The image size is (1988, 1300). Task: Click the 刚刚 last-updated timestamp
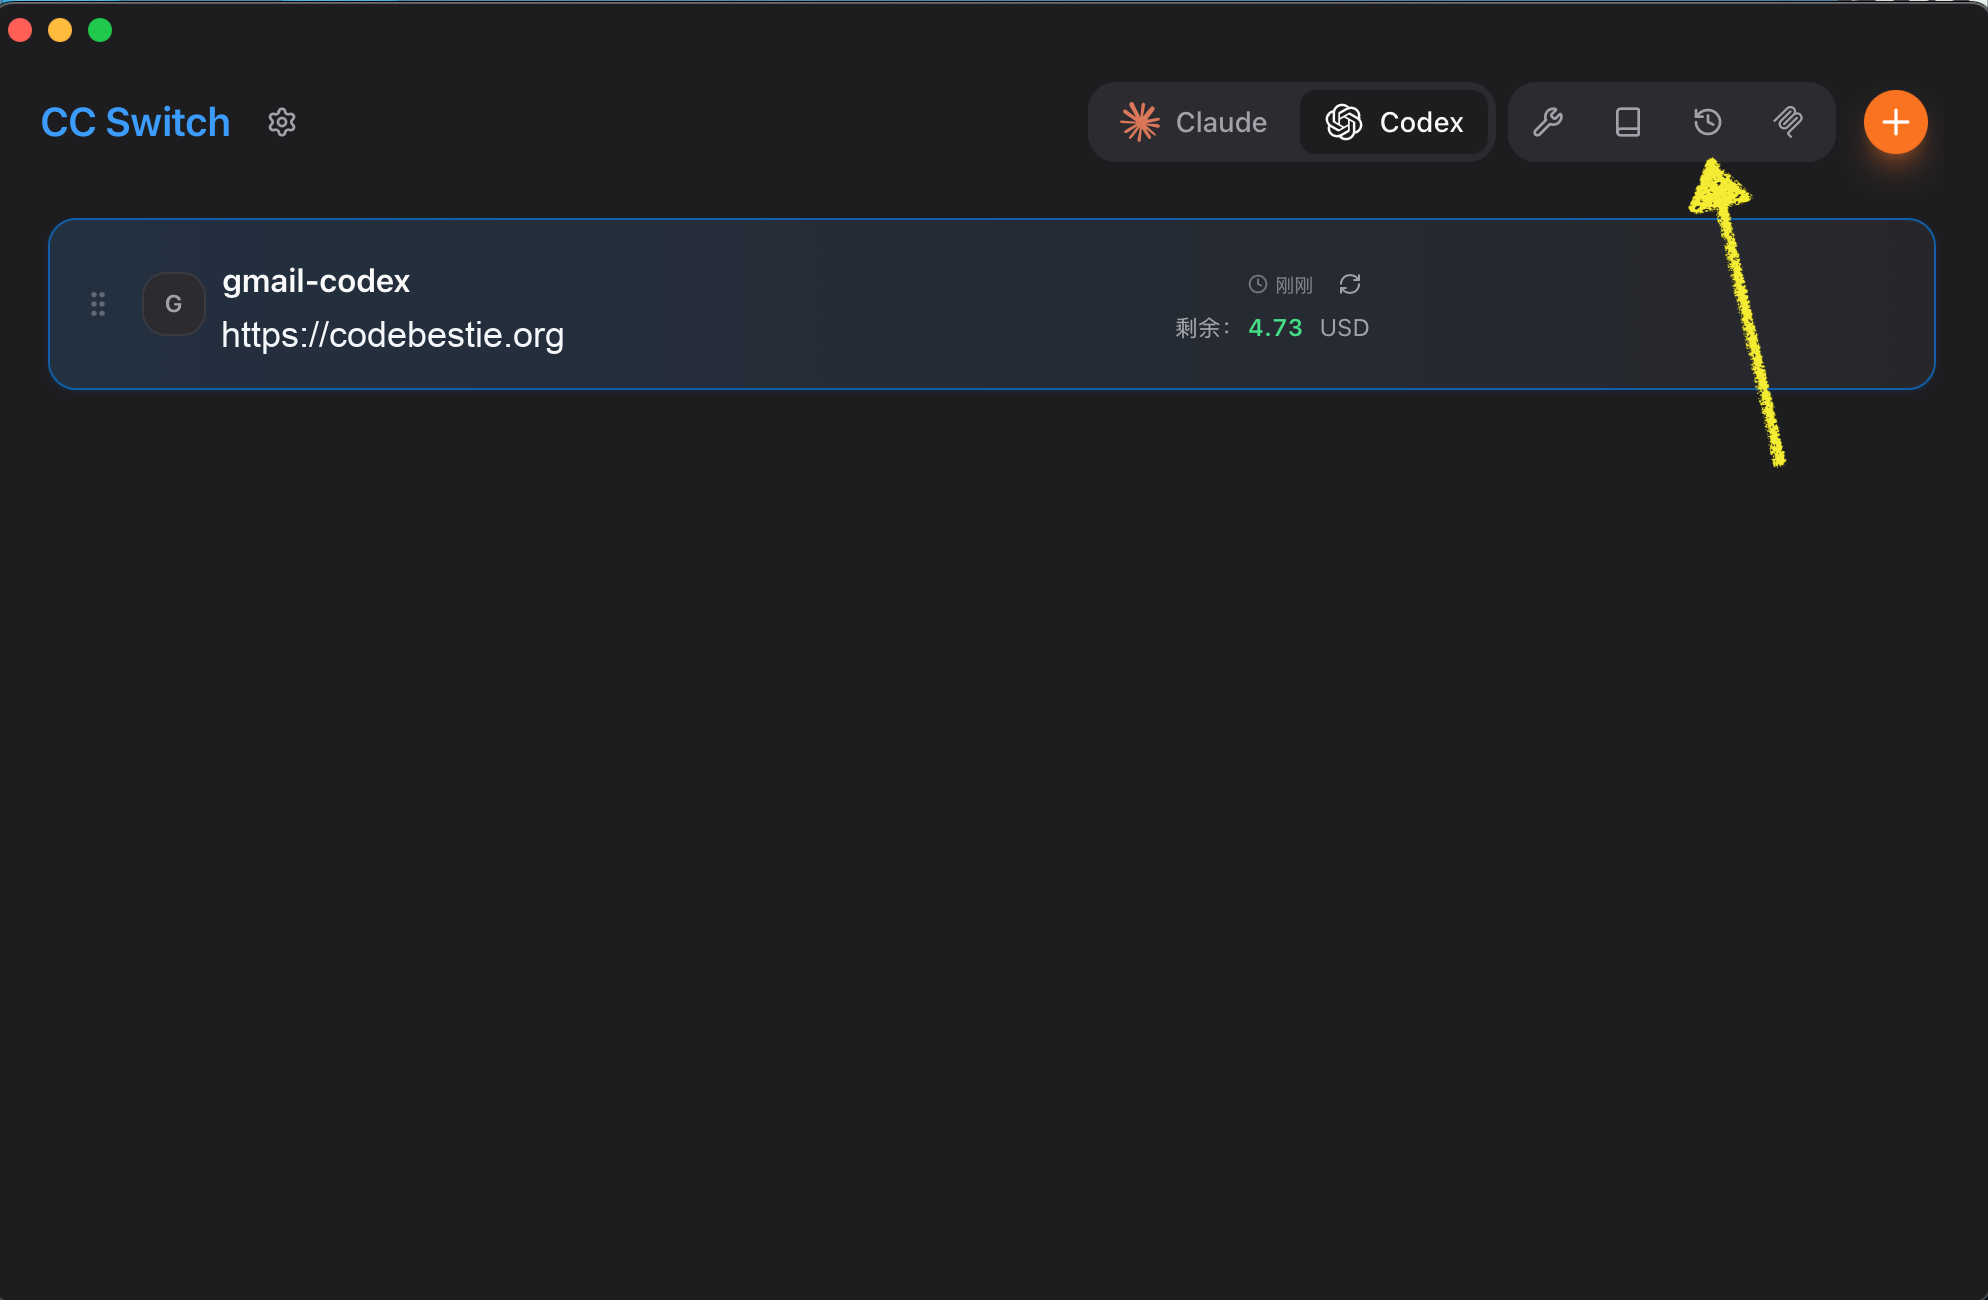1281,285
